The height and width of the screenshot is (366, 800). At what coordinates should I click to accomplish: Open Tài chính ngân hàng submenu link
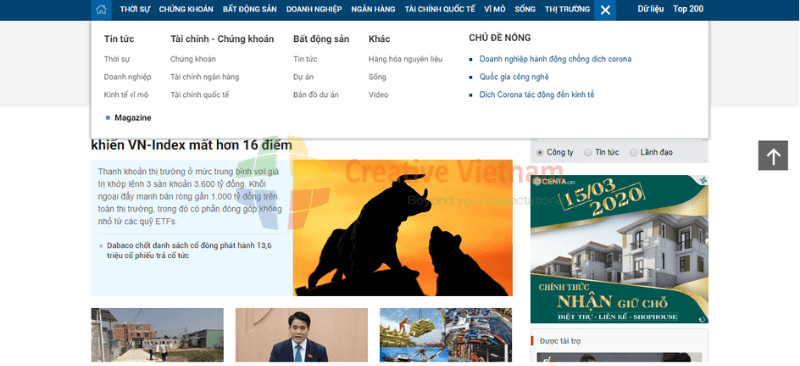tap(205, 77)
